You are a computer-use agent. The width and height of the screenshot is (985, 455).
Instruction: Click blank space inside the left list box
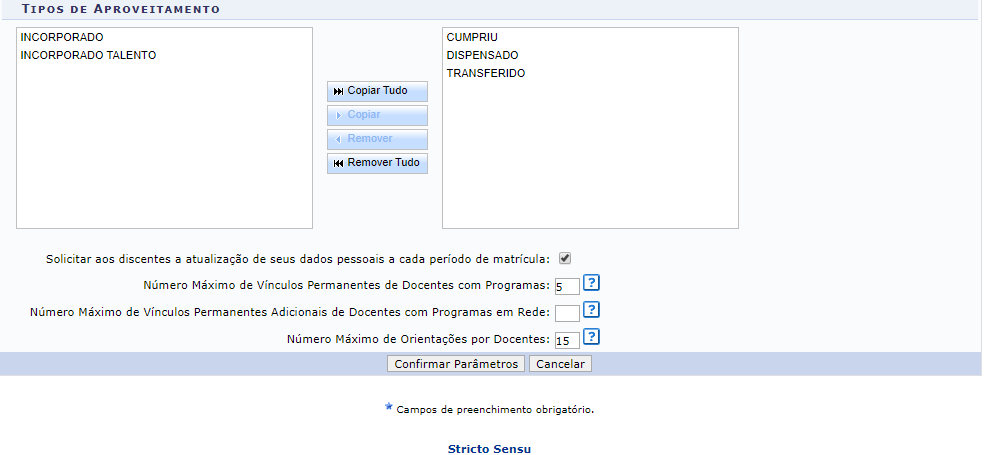164,150
